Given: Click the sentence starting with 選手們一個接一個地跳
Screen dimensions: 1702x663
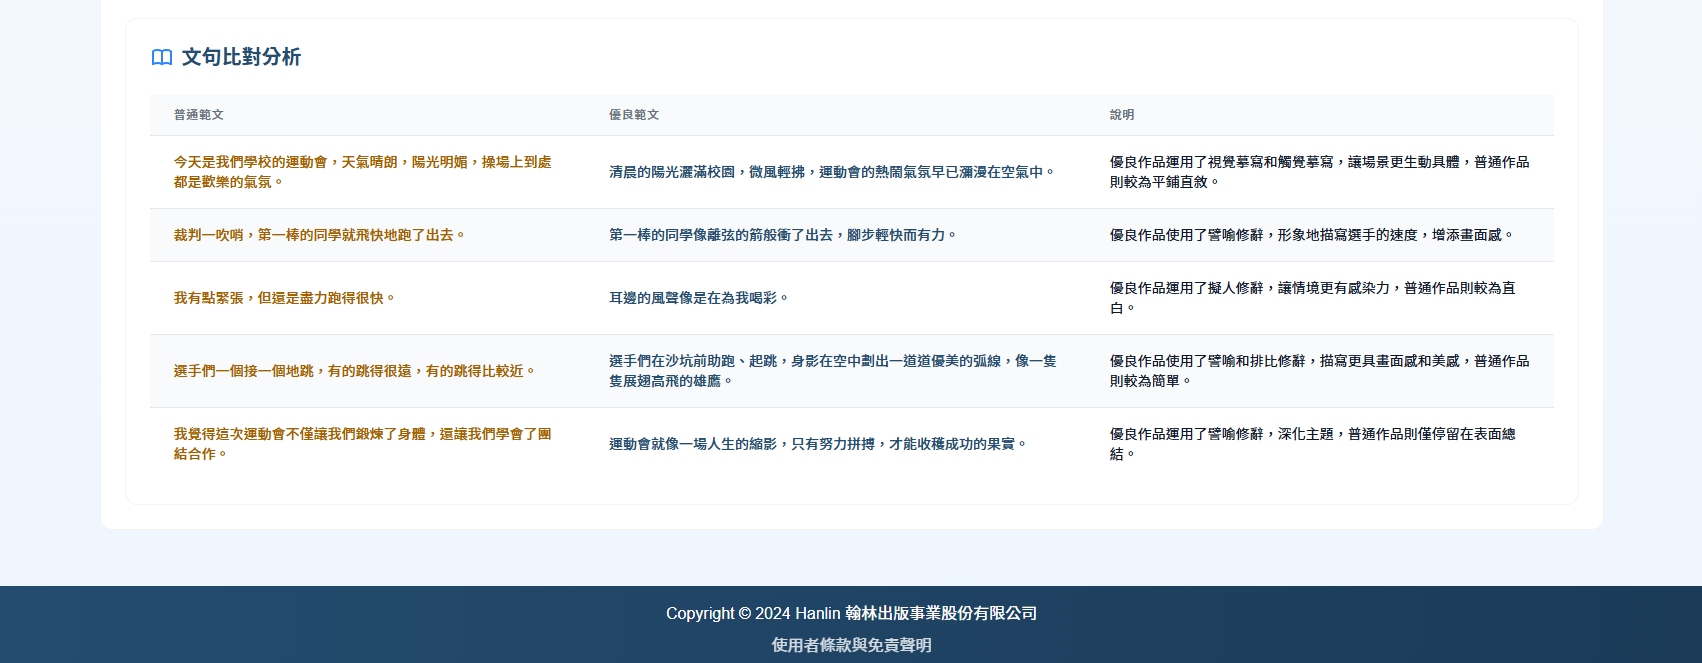Looking at the screenshot, I should (355, 371).
